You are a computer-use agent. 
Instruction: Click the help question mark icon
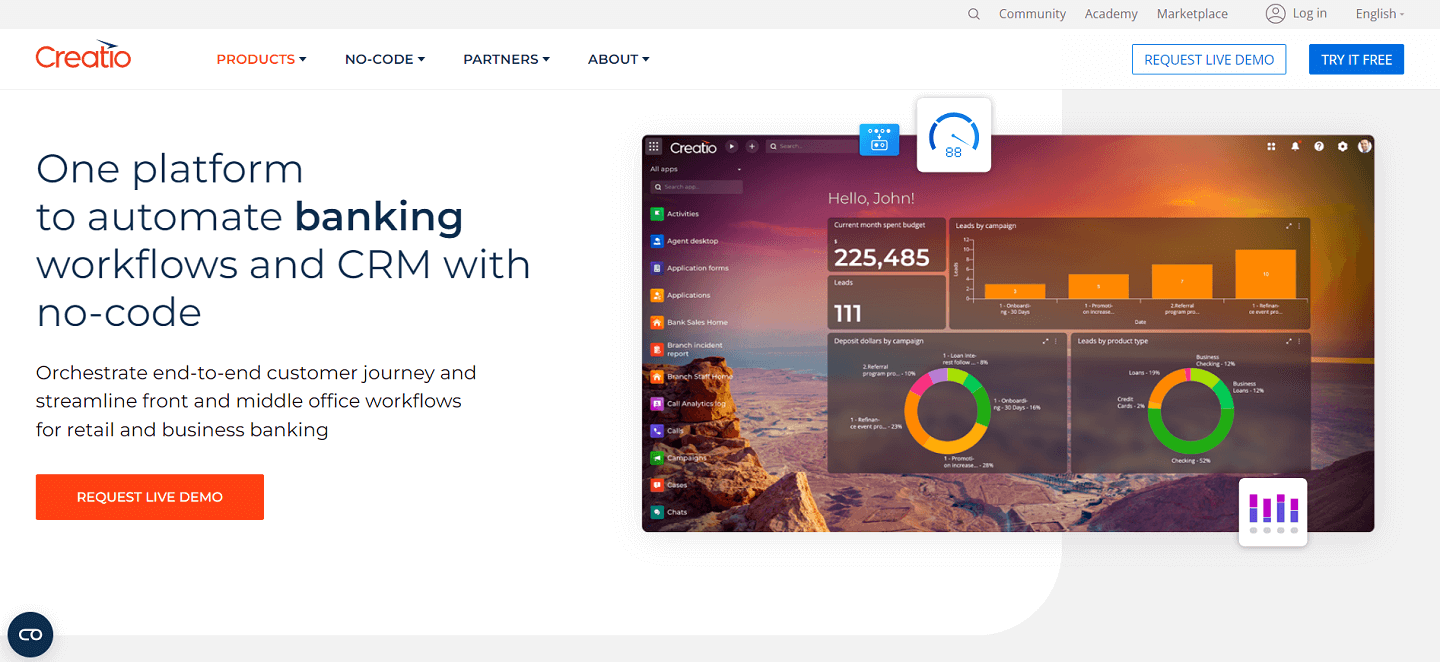1319,146
